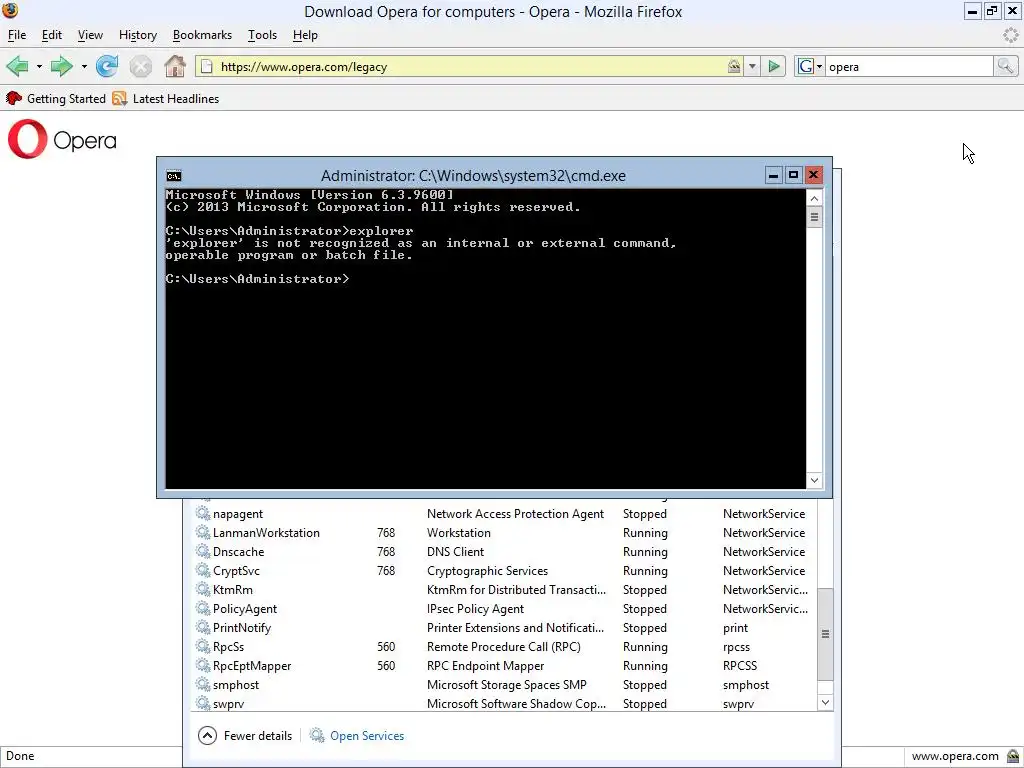
Task: Click the Open Services link
Action: 367,735
